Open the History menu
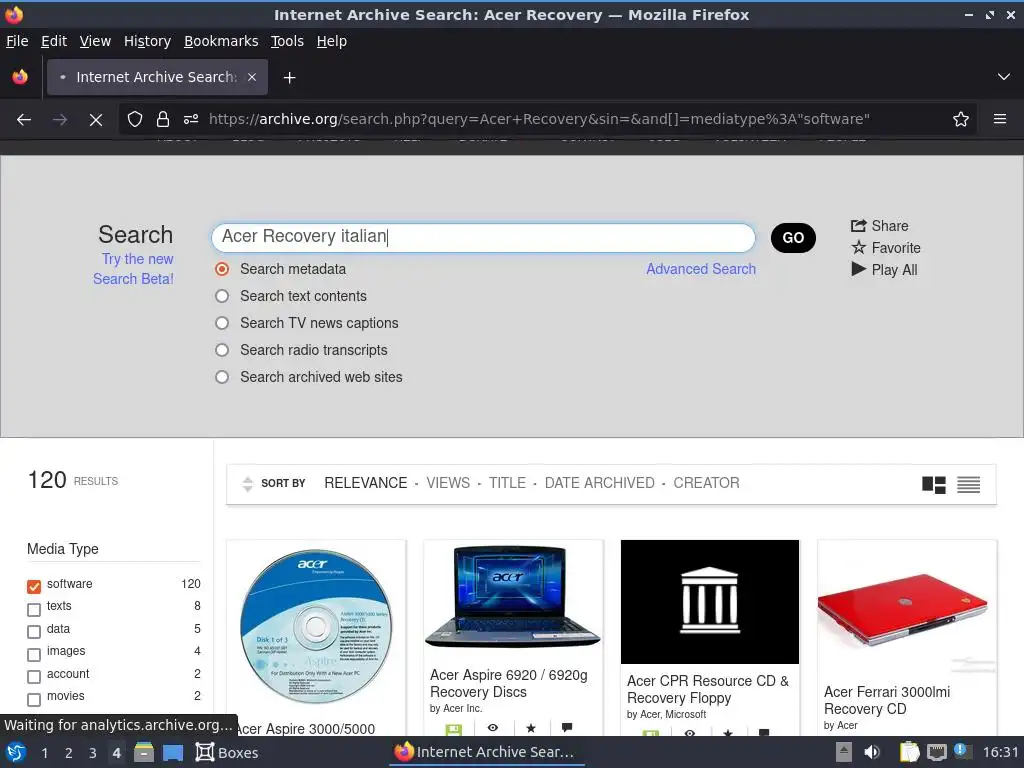Image resolution: width=1024 pixels, height=768 pixels. tap(147, 41)
